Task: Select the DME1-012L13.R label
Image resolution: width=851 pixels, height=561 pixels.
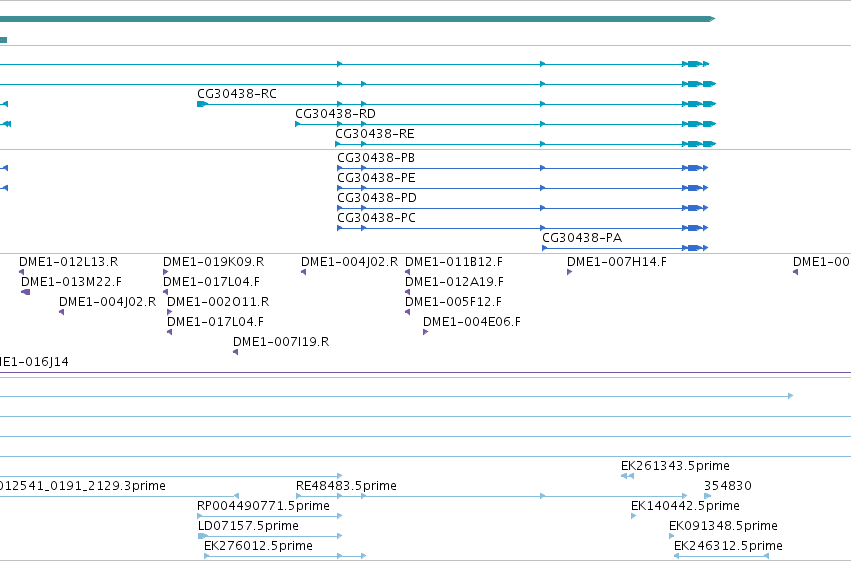Action: pyautogui.click(x=68, y=262)
